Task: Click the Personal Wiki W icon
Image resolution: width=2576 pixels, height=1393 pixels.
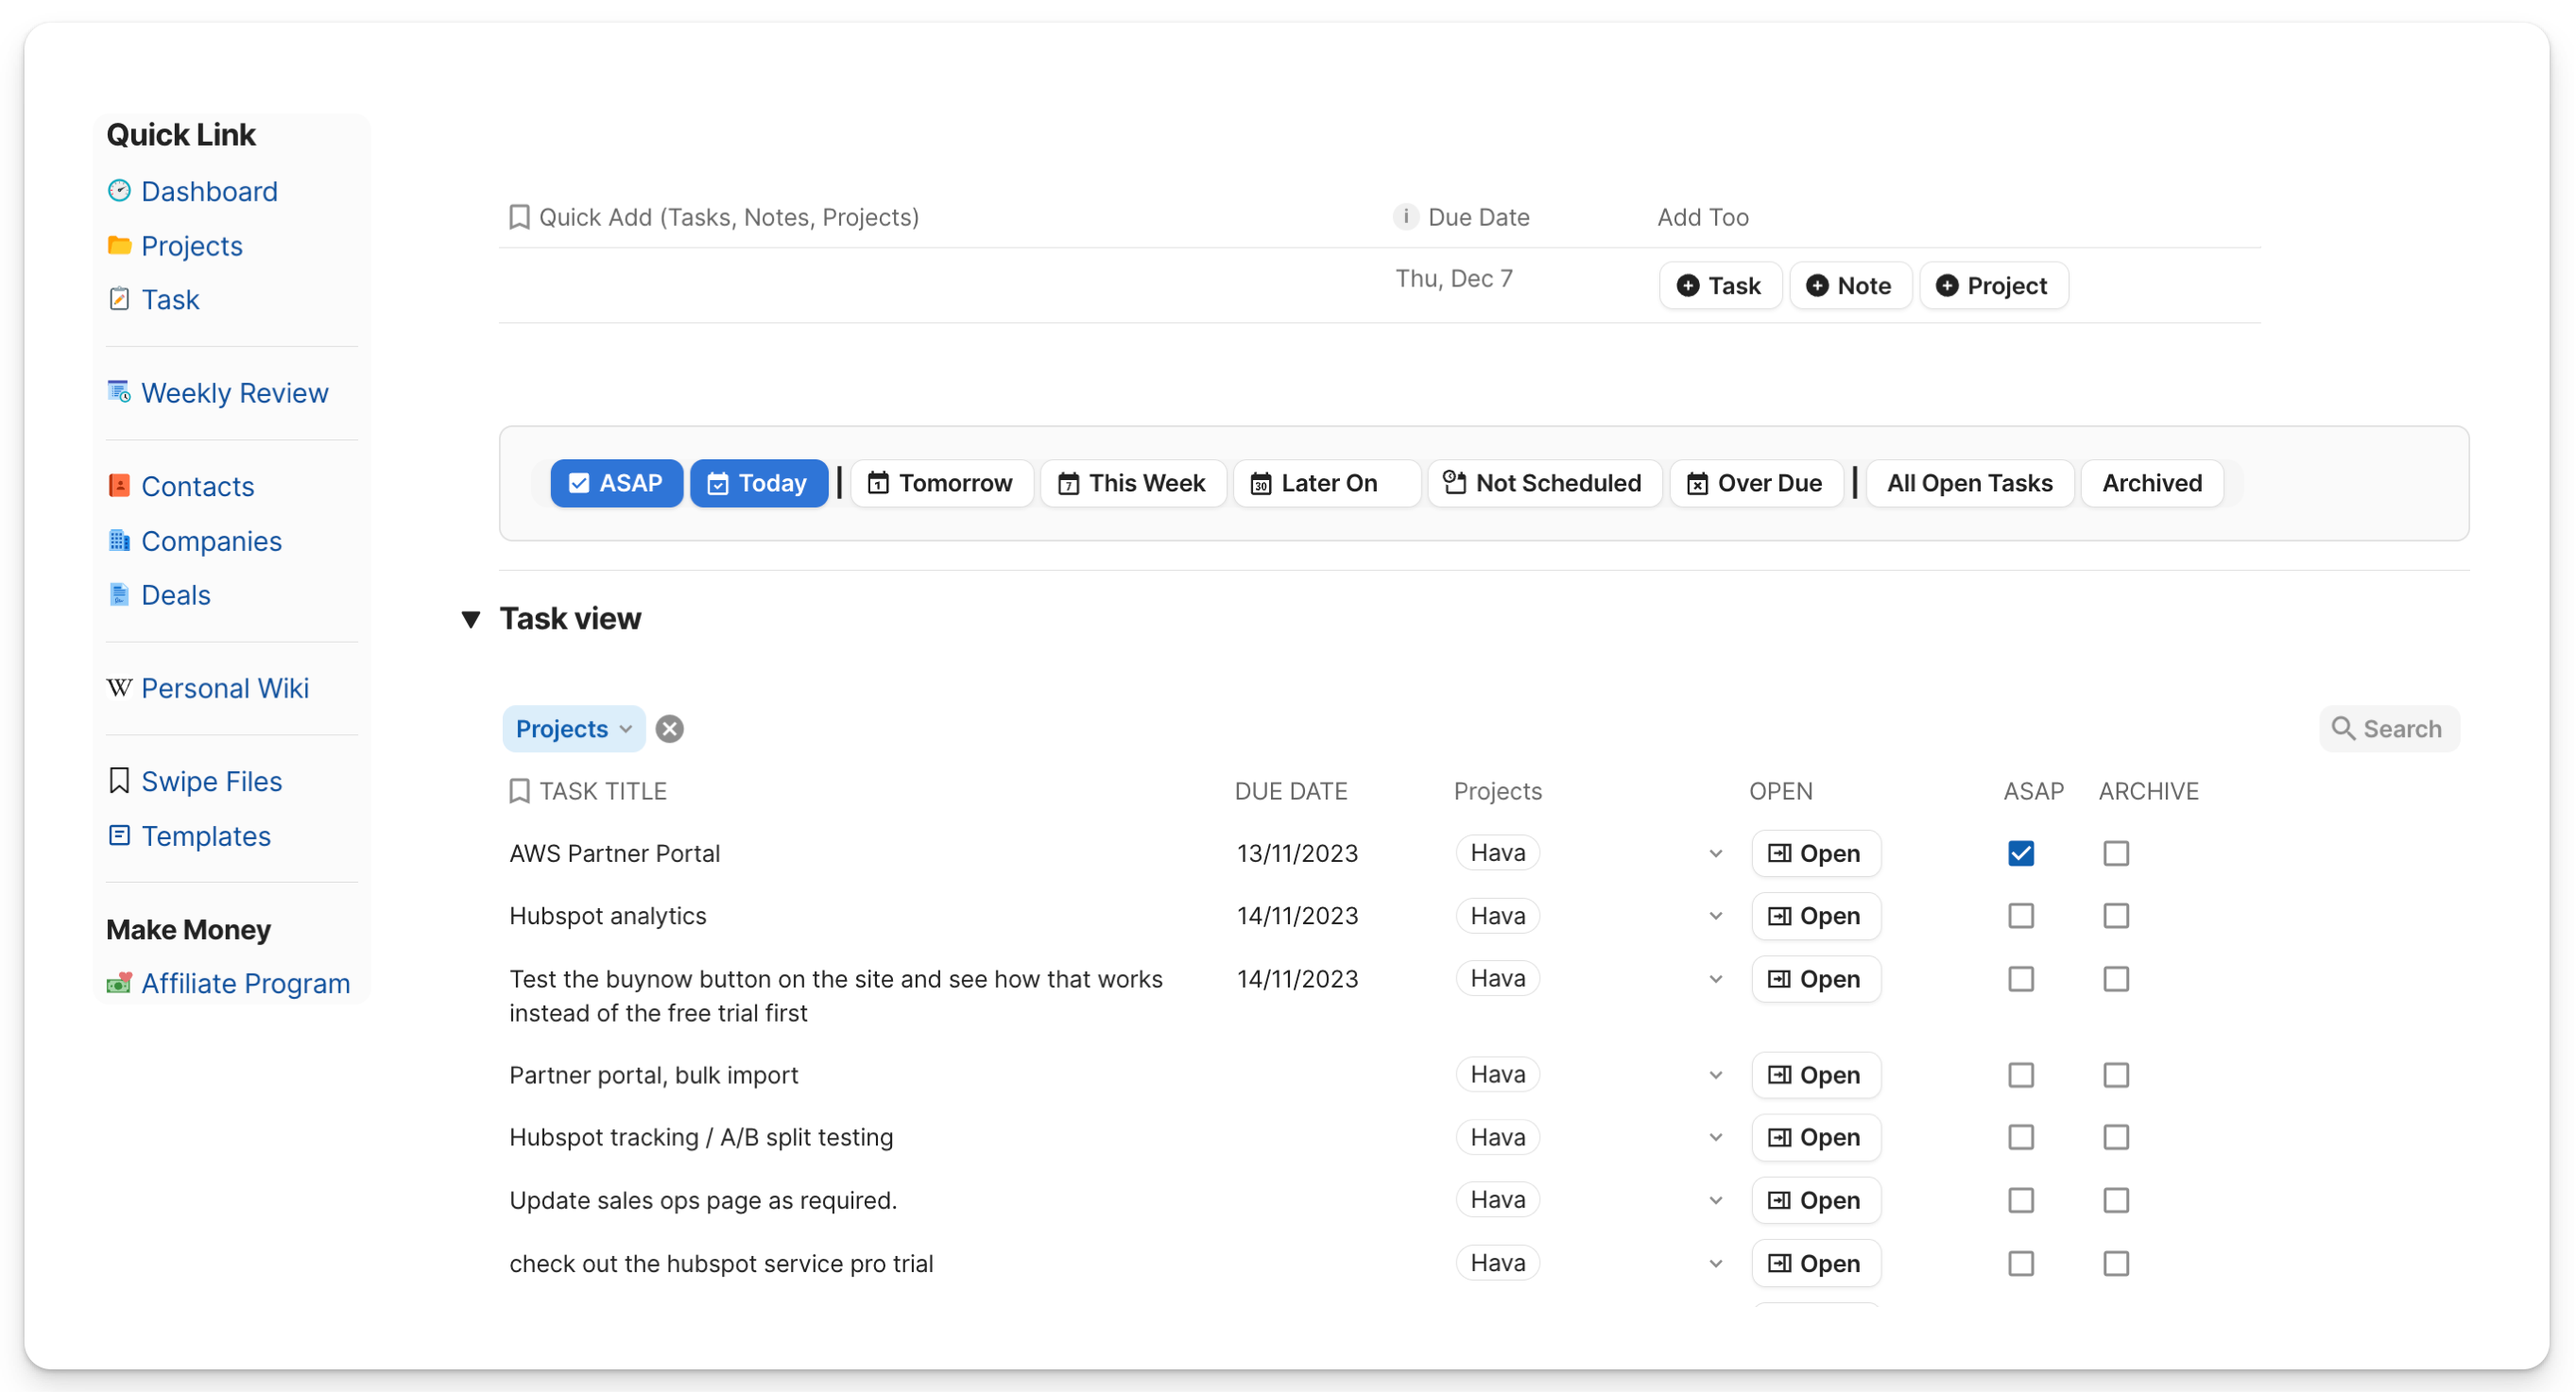Action: tap(119, 688)
